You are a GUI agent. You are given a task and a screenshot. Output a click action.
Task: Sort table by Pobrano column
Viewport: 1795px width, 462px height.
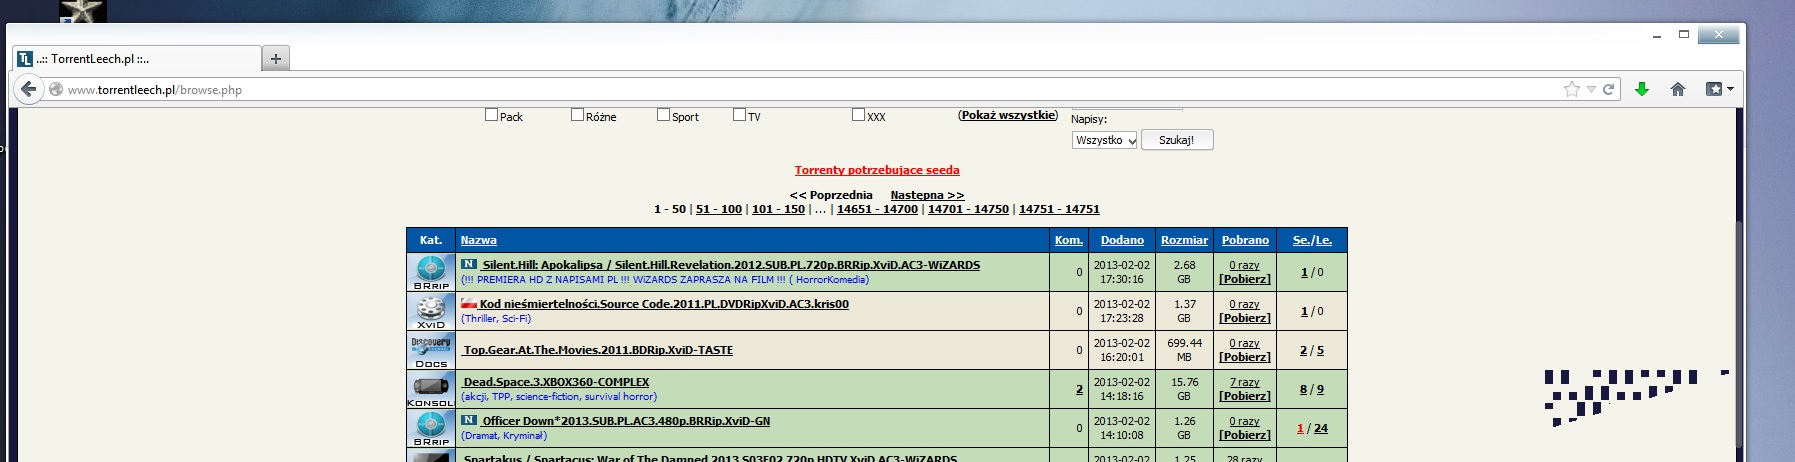pos(1245,240)
